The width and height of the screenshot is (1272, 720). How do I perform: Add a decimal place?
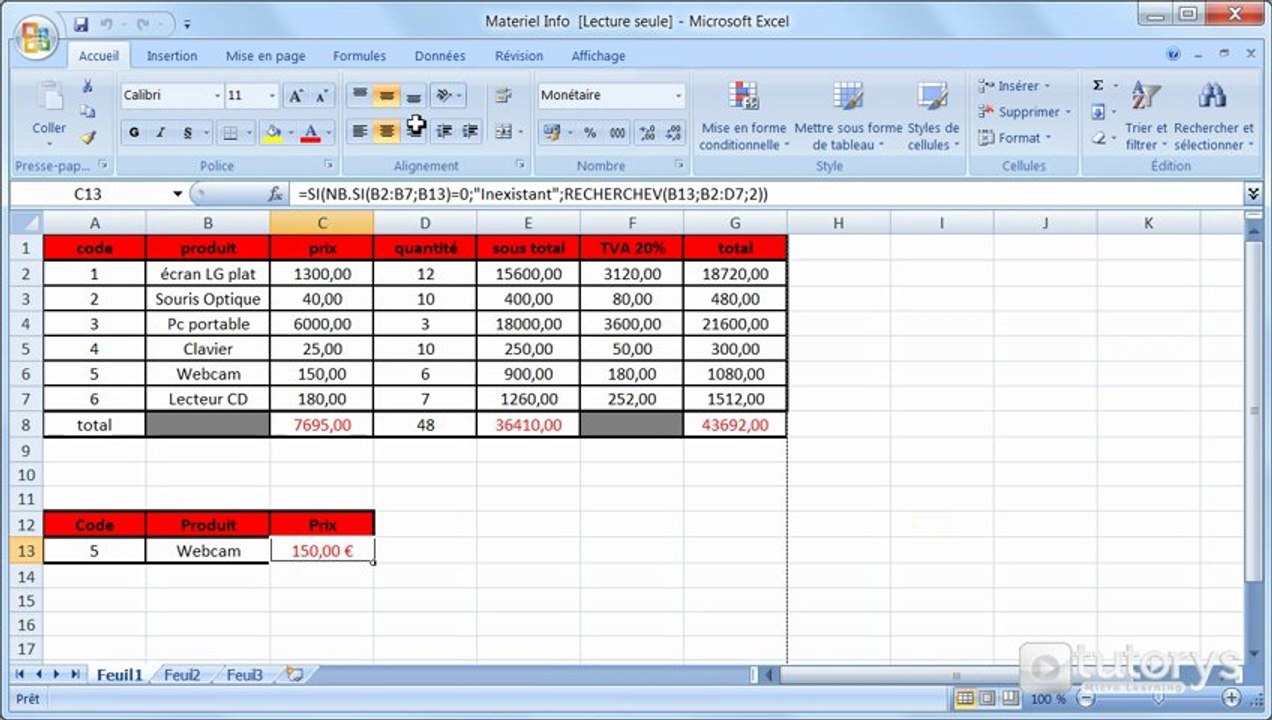point(647,132)
